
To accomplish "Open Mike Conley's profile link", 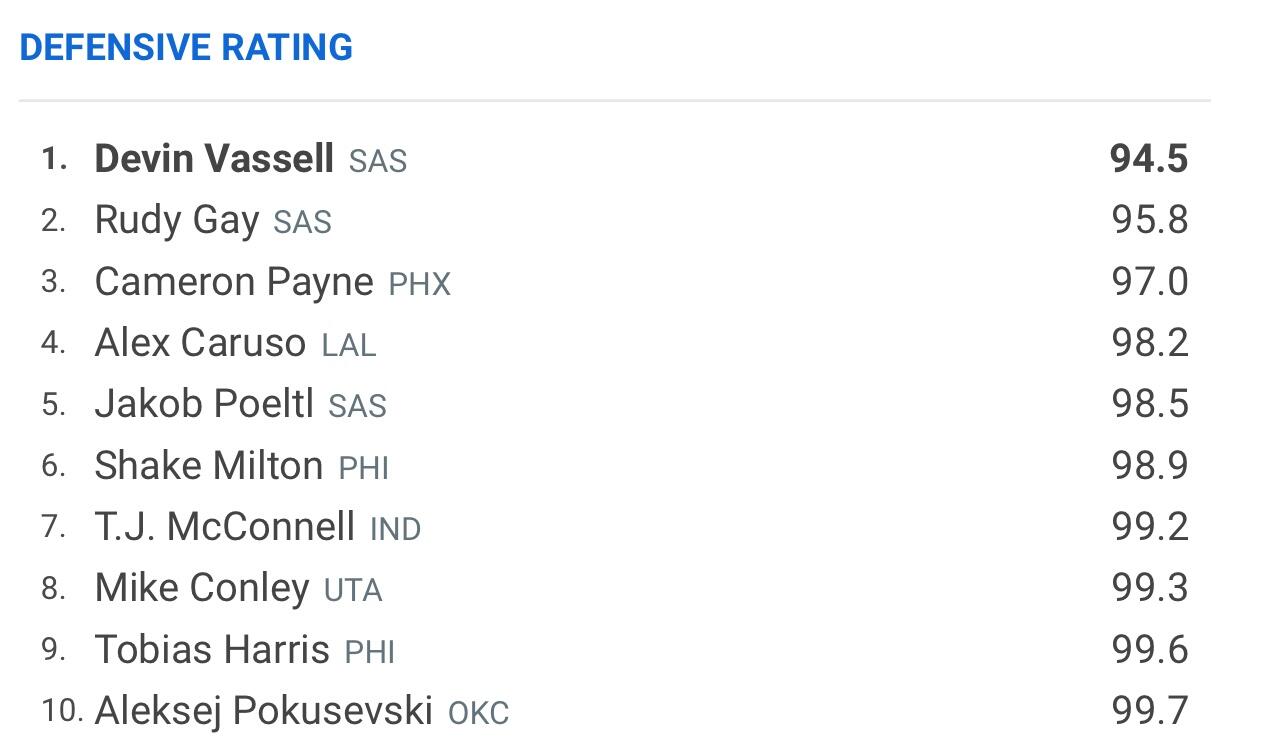I will (202, 588).
